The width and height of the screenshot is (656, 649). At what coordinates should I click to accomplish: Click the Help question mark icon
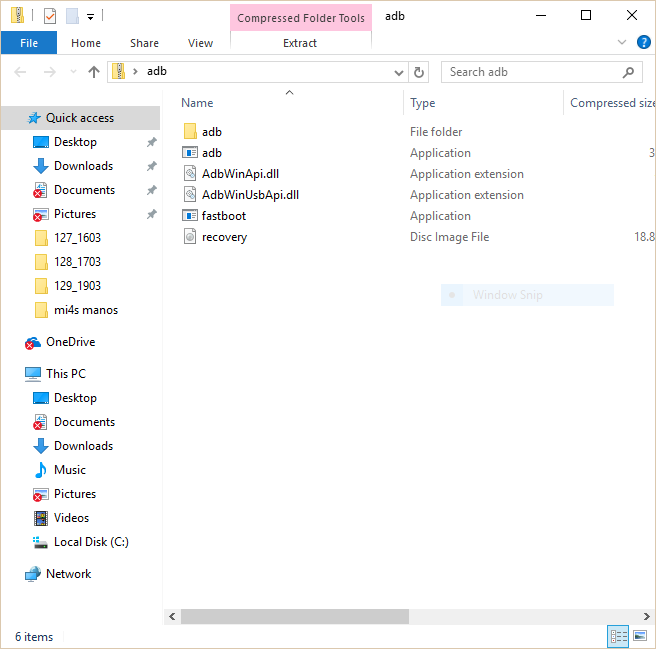[644, 42]
